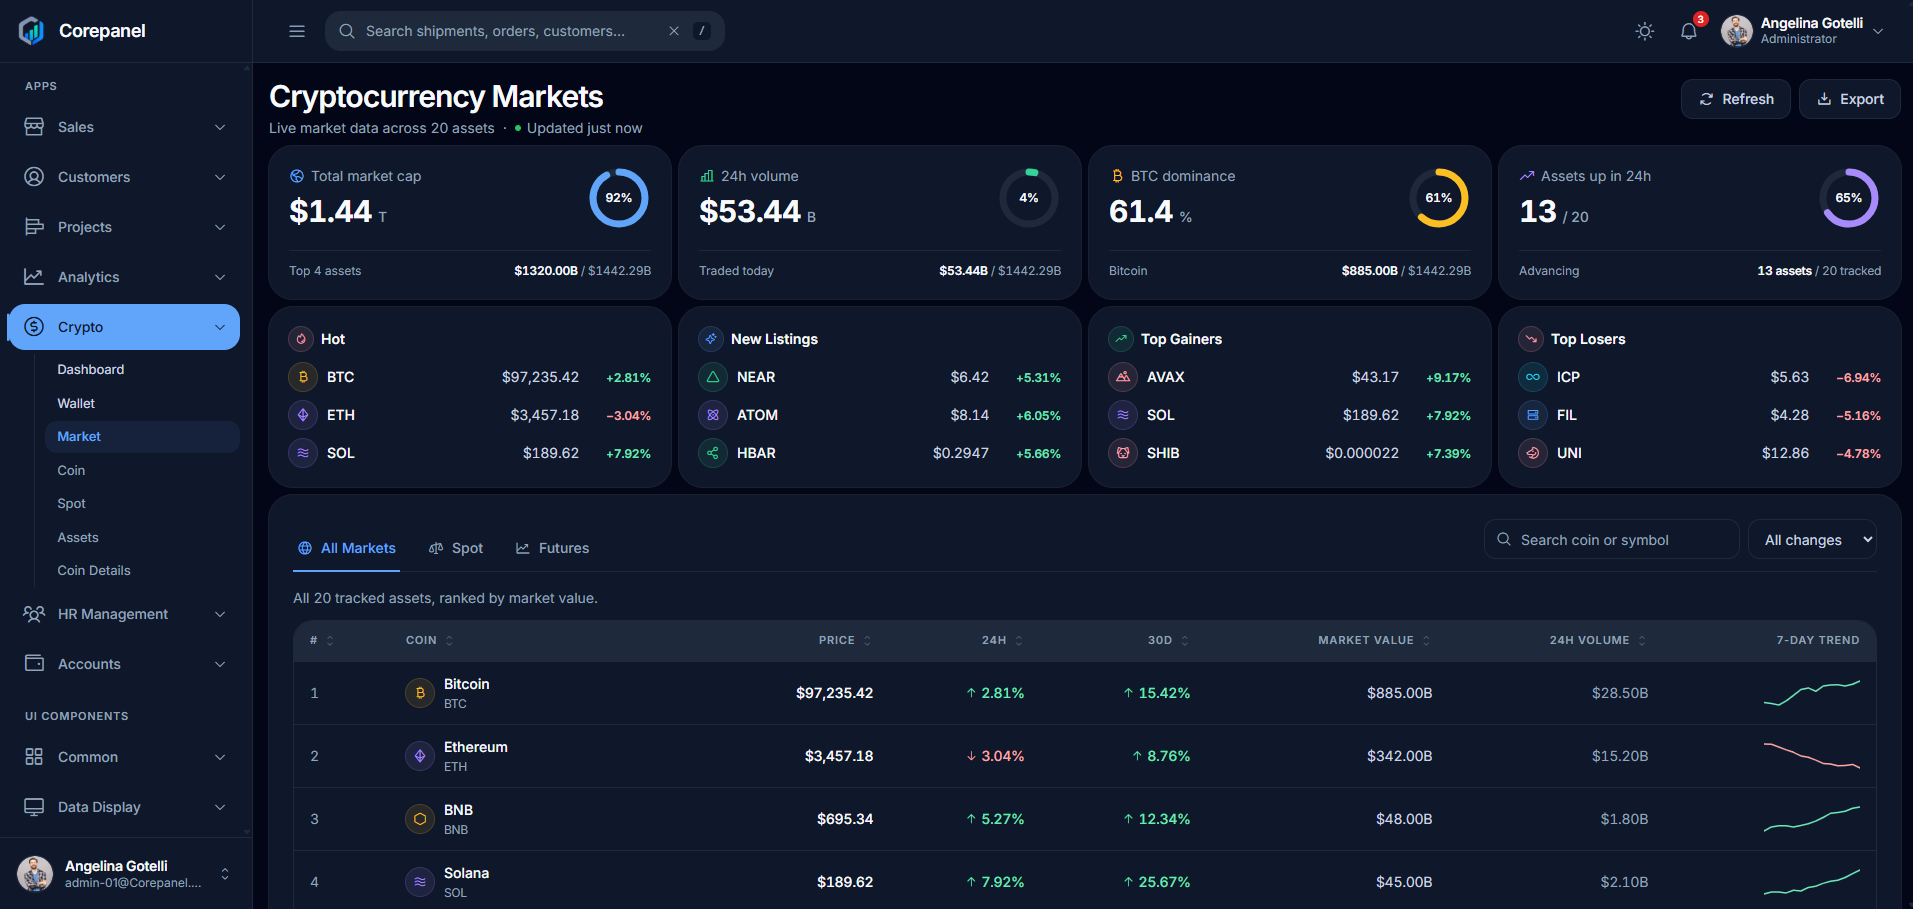Sort table by Market Value column
The width and height of the screenshot is (1913, 909).
[x=1374, y=640]
